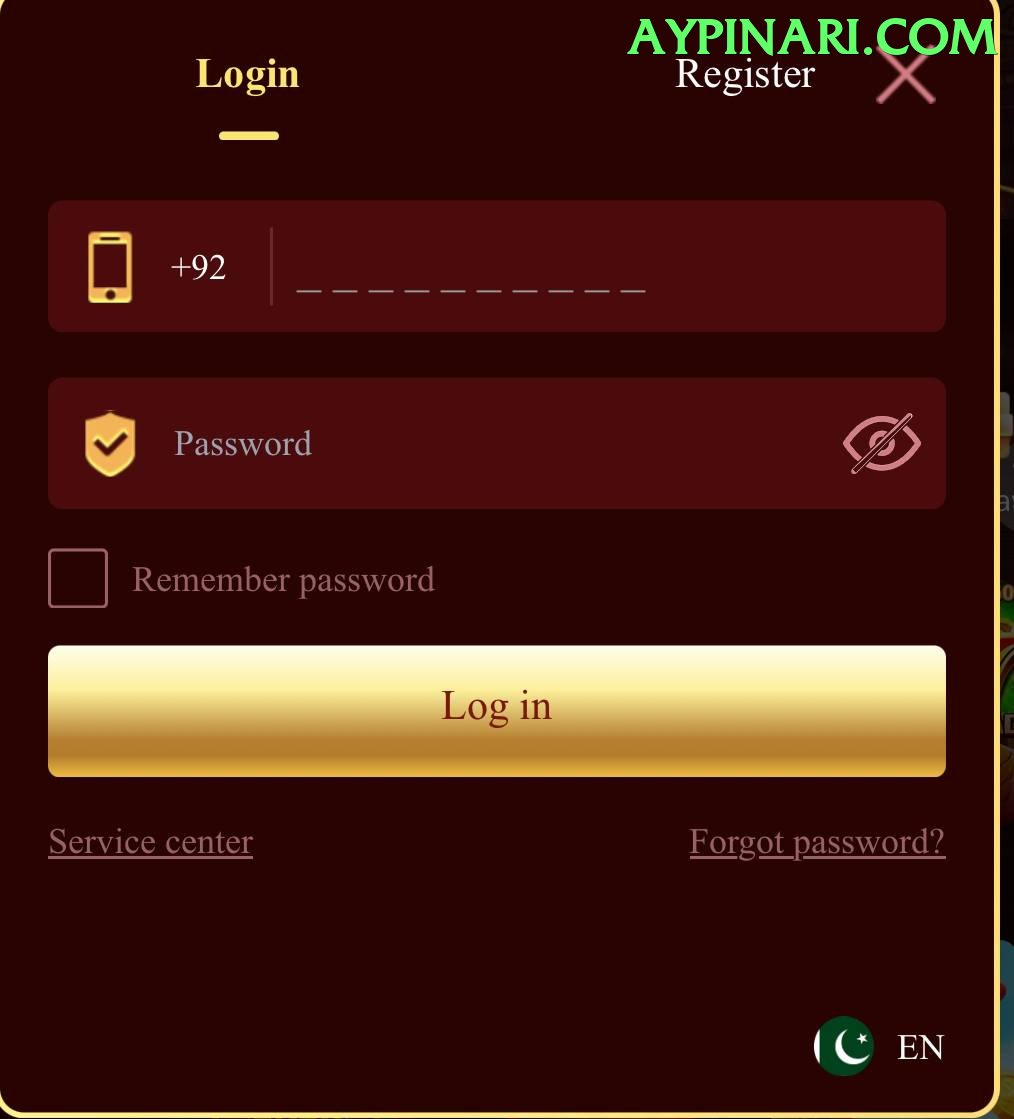
Task: Select the Login tab
Action: tap(248, 75)
